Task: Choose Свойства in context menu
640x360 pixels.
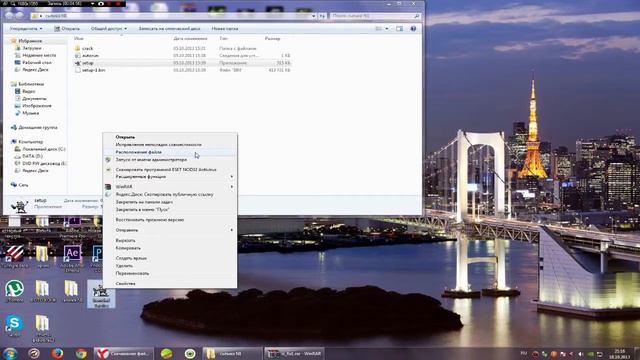Action: (x=170, y=283)
